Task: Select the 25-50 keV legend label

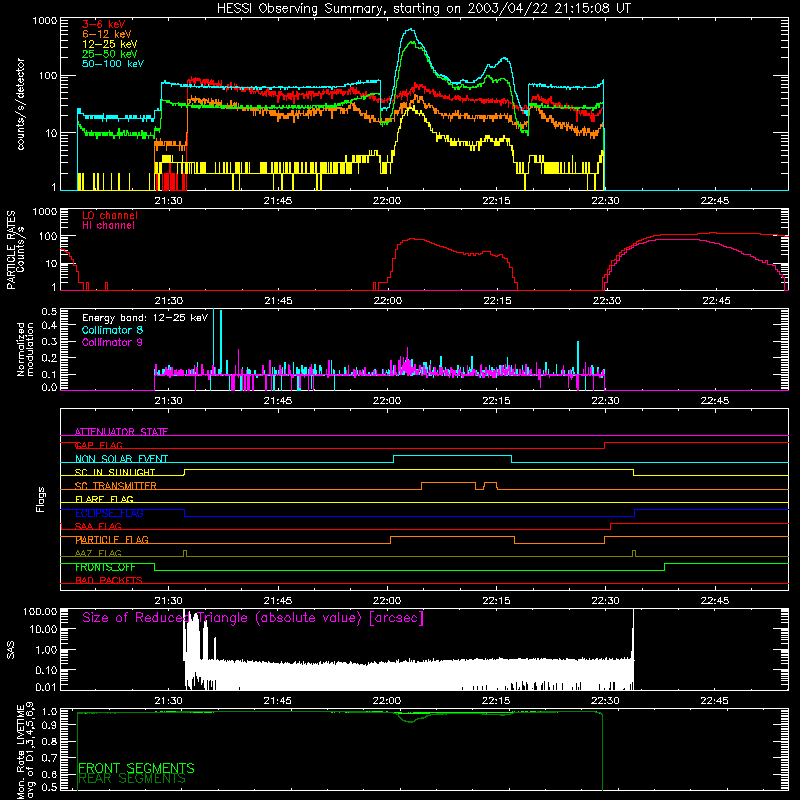Action: coord(110,54)
